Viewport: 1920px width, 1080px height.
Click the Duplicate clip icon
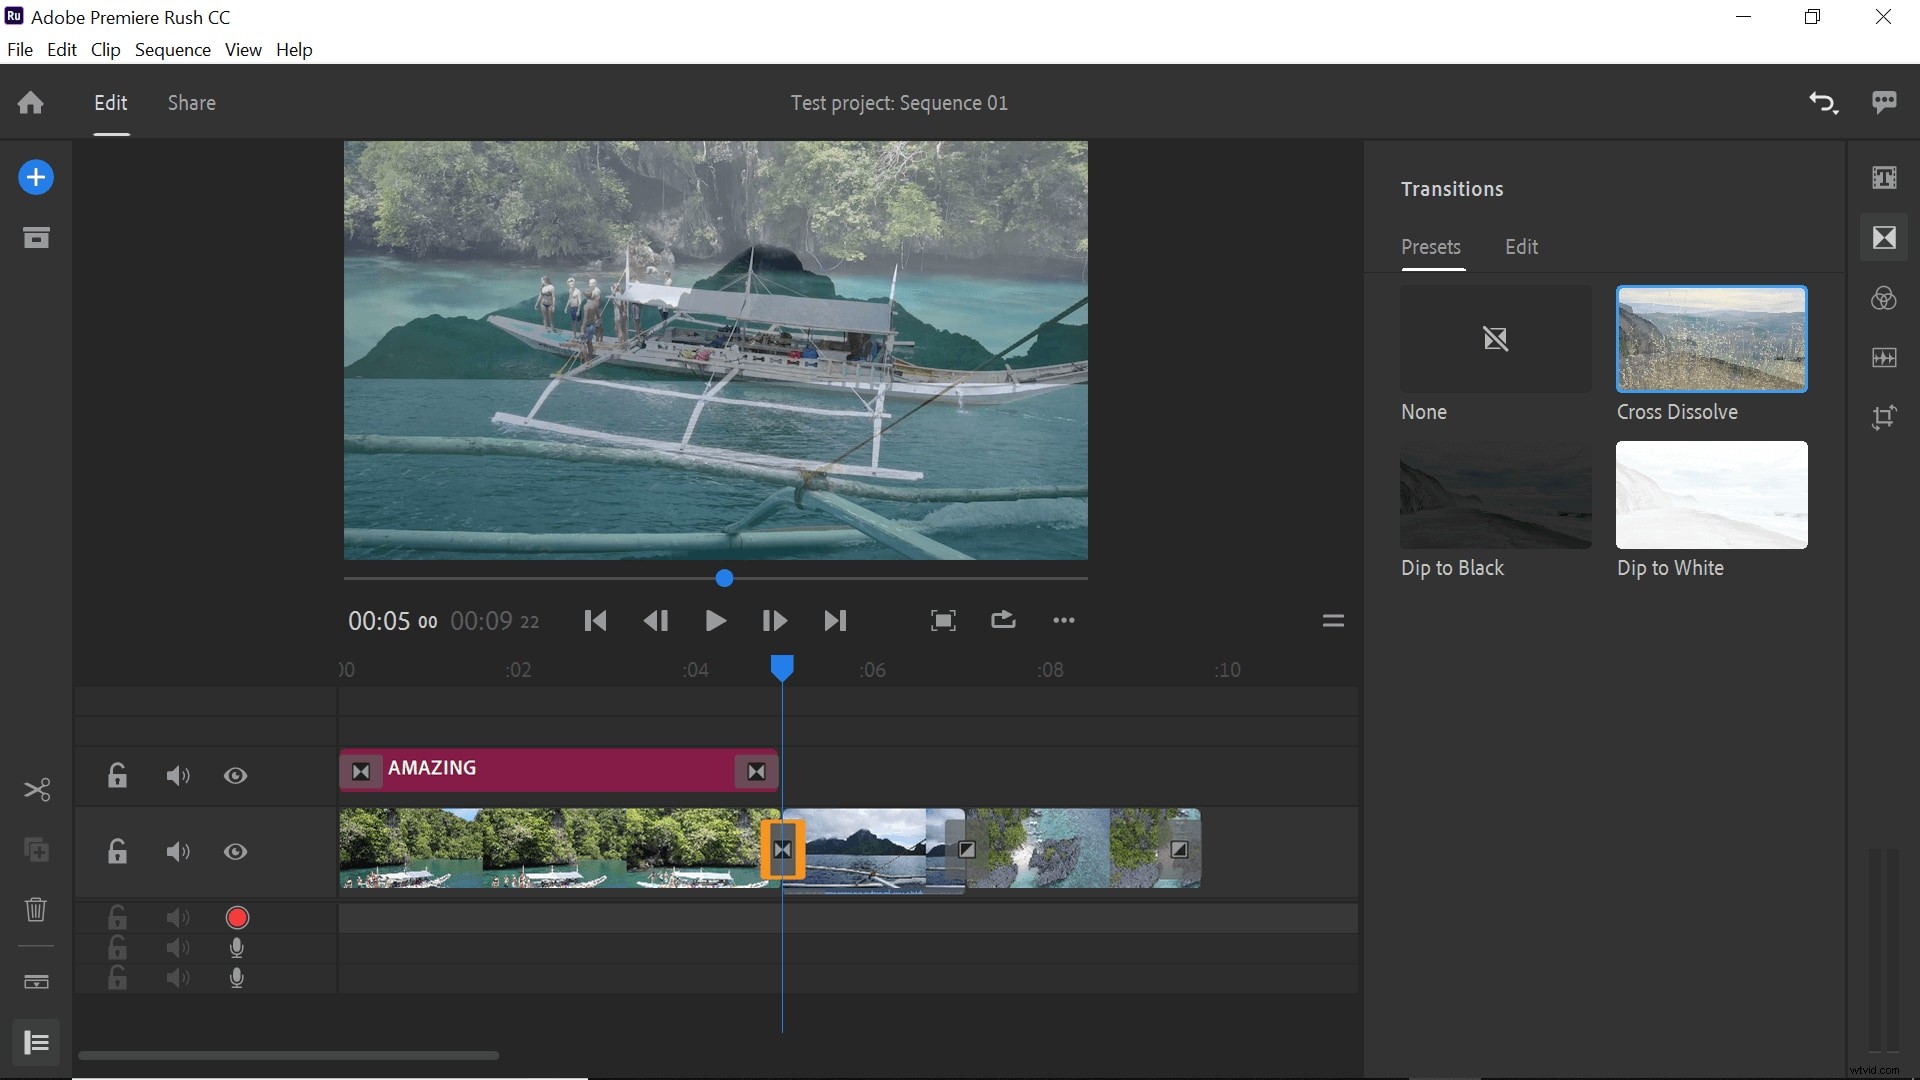pyautogui.click(x=37, y=850)
